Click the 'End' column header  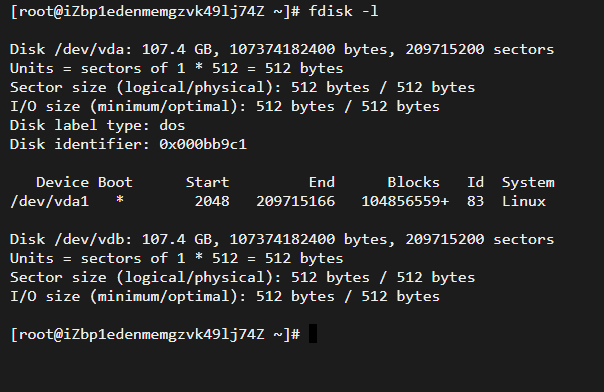(322, 182)
